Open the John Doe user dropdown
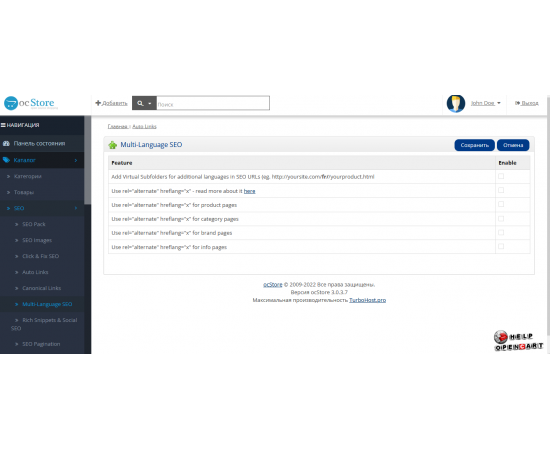 tap(485, 103)
